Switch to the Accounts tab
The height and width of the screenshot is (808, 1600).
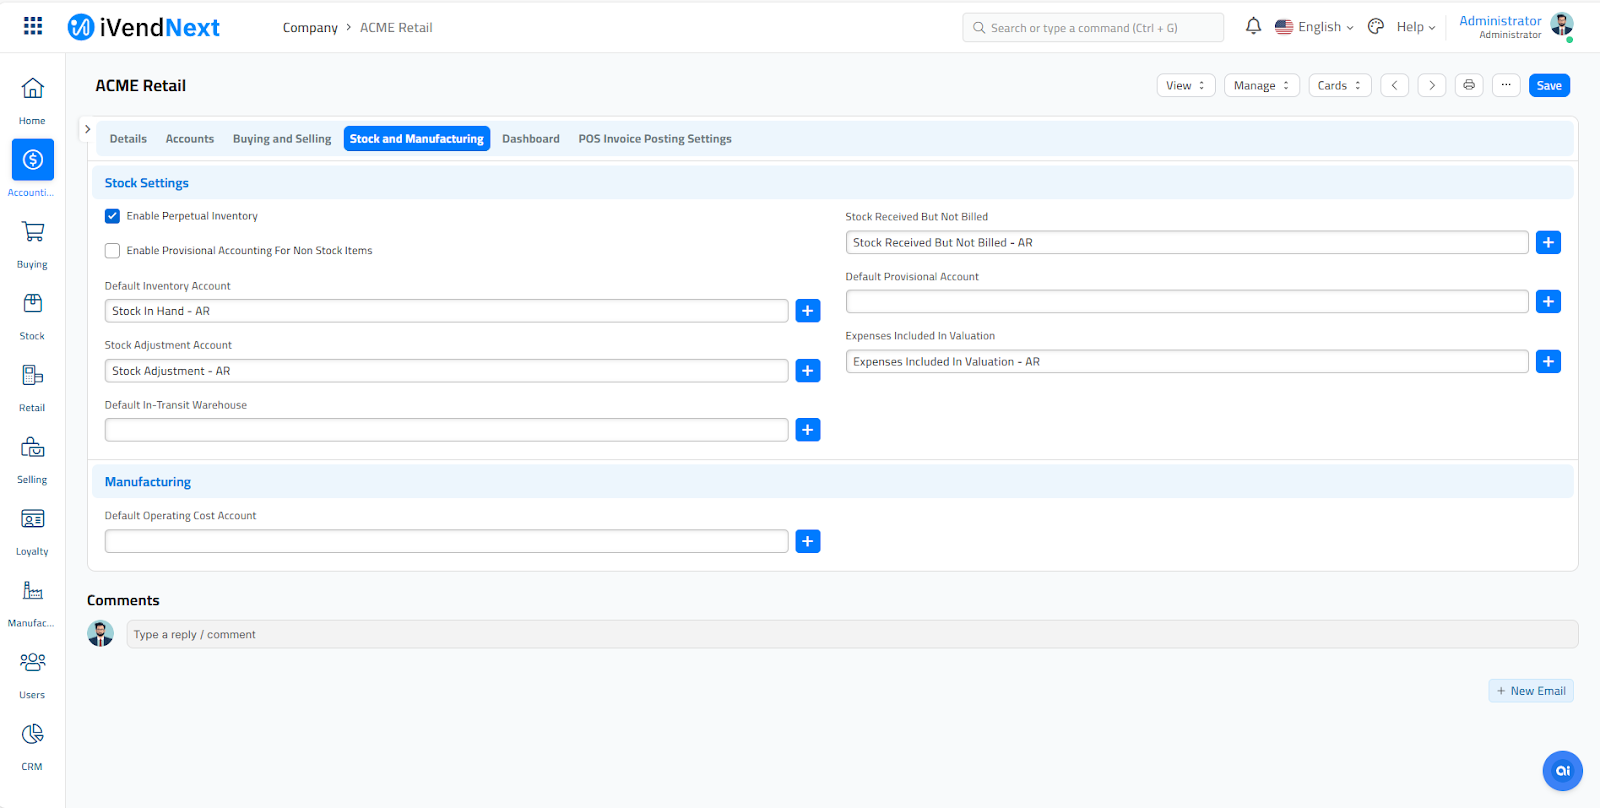tap(190, 139)
